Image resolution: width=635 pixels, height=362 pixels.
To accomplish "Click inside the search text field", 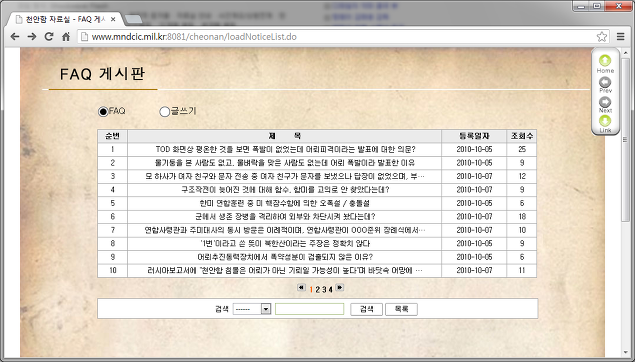I will (x=309, y=309).
